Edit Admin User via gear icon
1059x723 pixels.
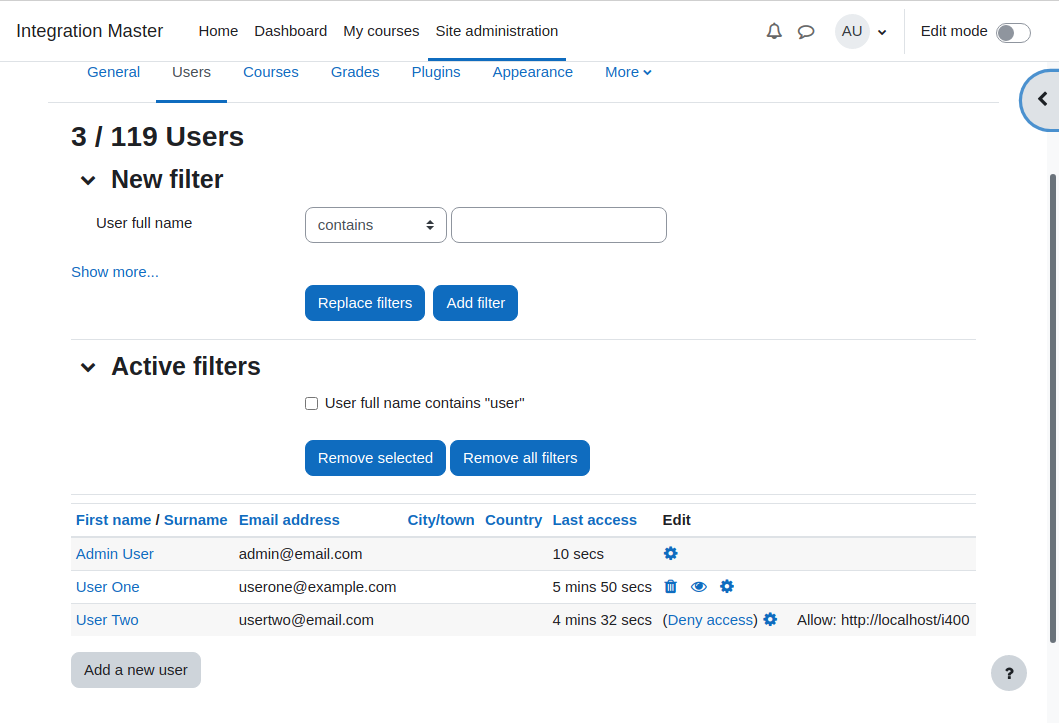[x=670, y=554]
